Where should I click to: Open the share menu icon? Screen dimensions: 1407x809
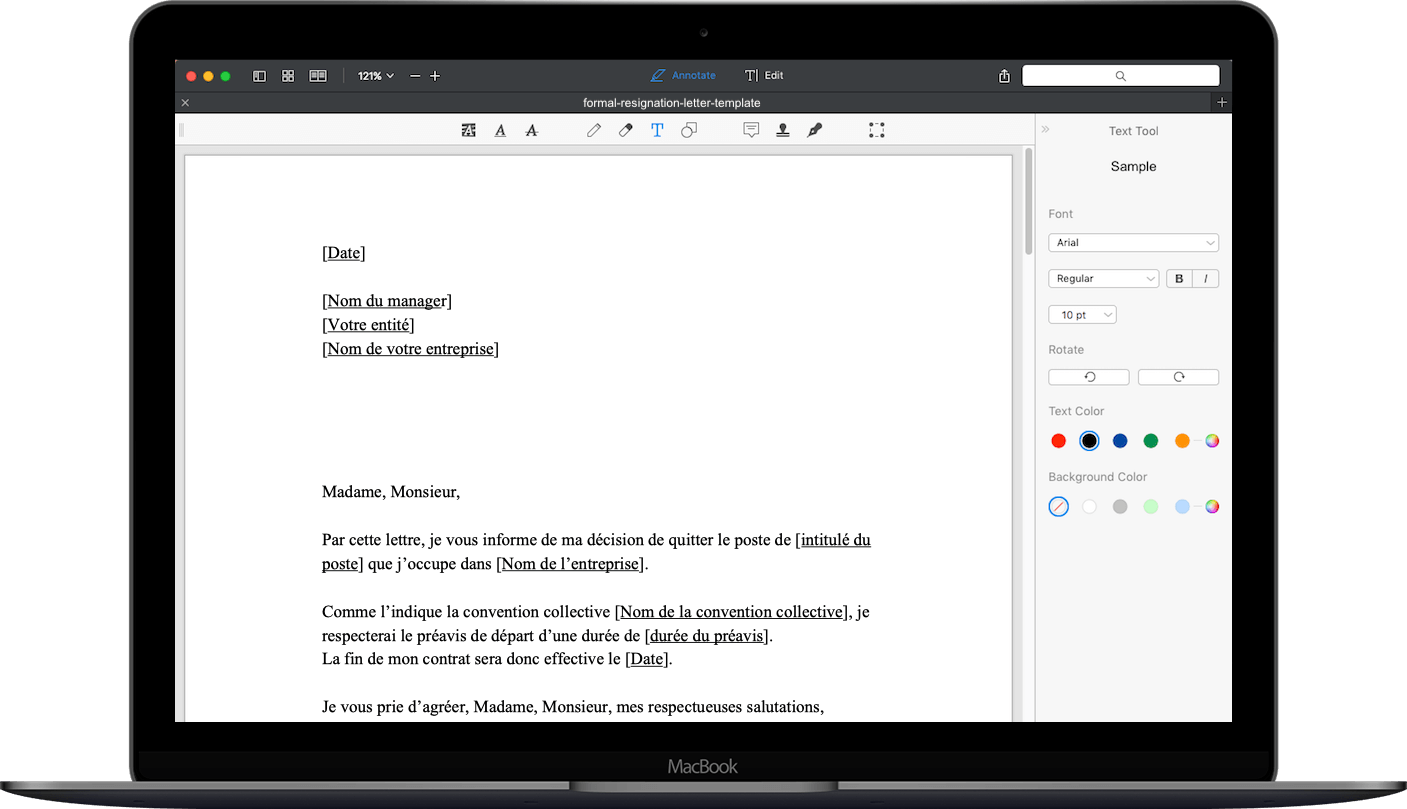pos(1004,76)
